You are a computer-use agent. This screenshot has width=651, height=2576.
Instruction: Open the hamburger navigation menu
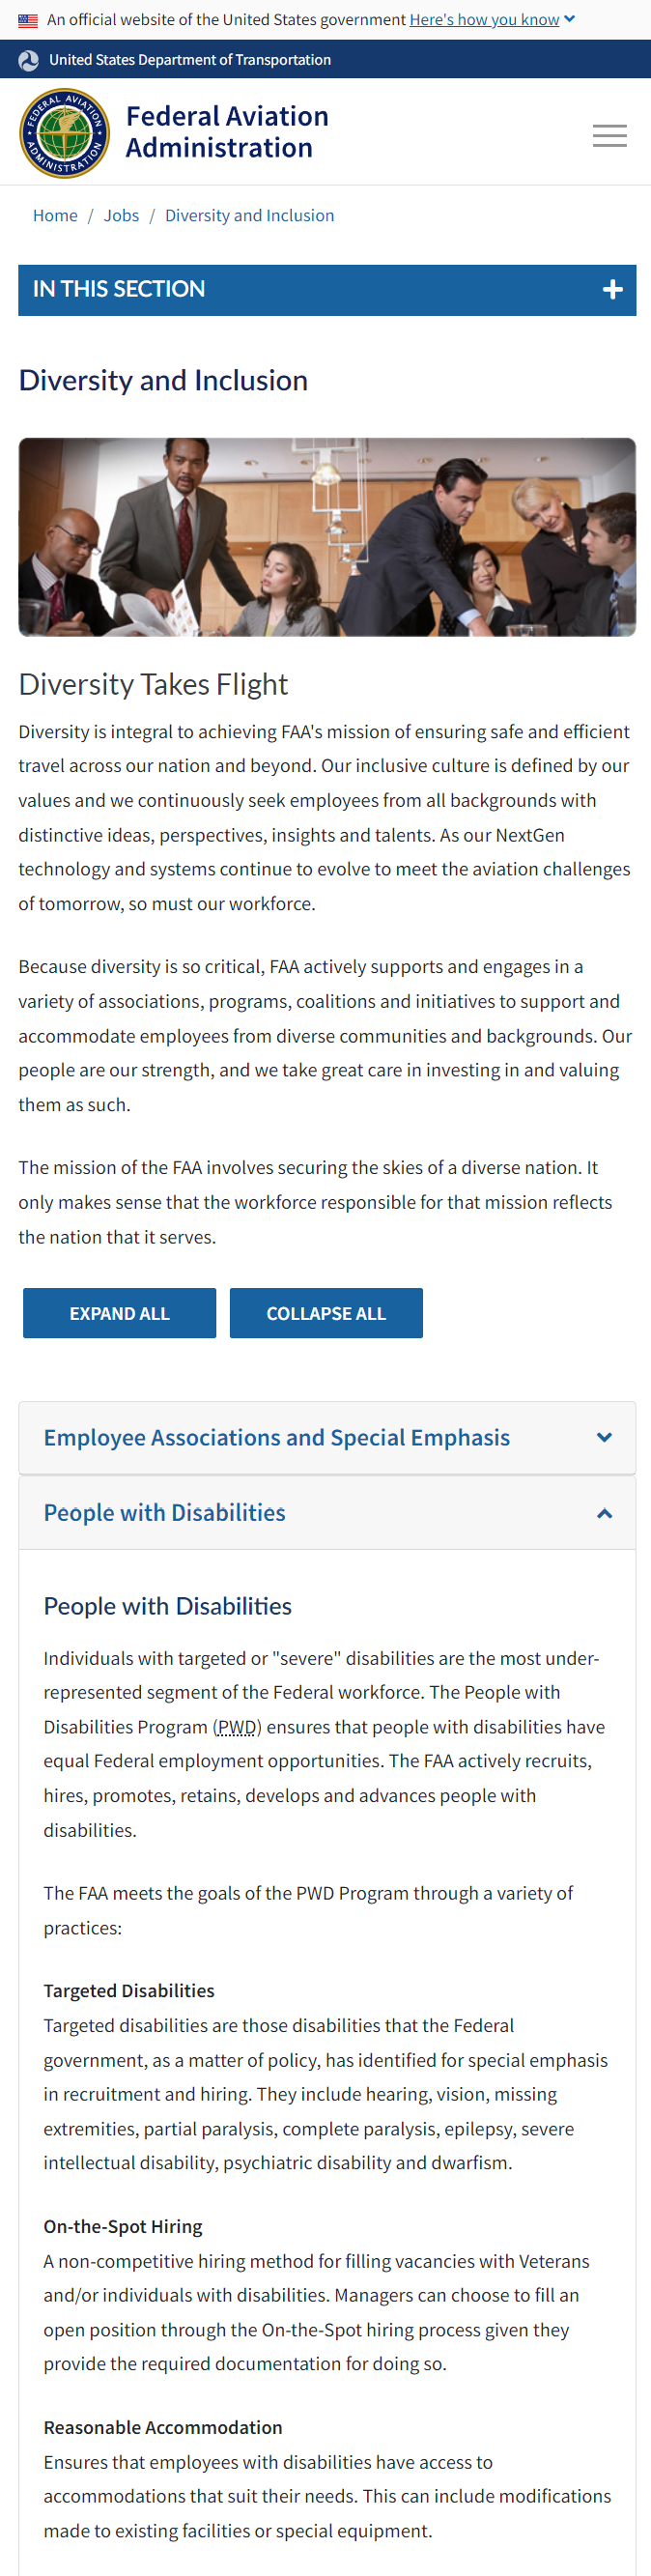pyautogui.click(x=609, y=135)
